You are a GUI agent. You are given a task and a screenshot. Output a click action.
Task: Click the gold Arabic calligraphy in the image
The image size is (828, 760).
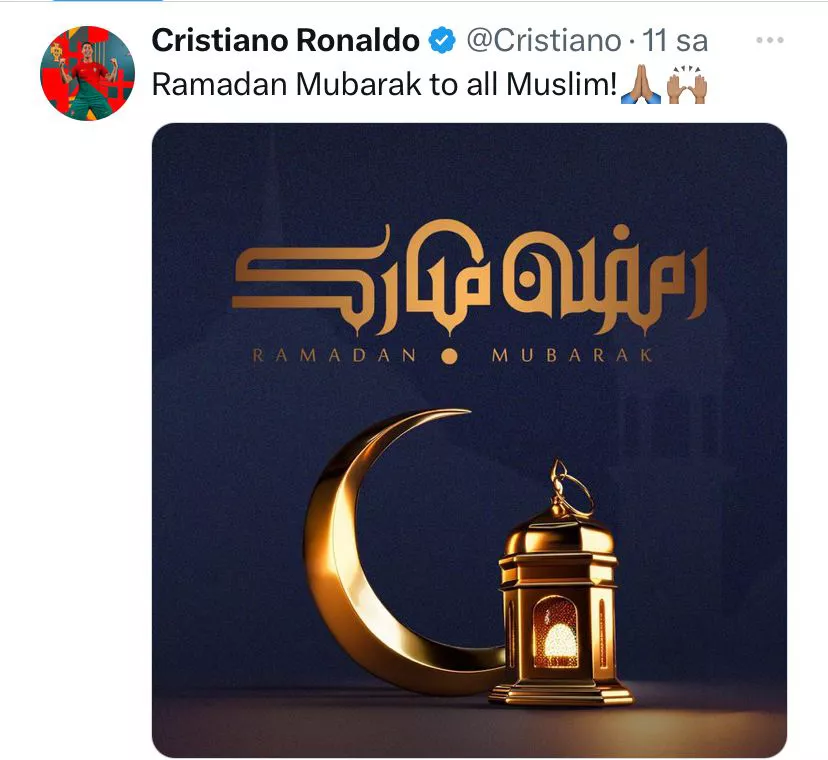pos(469,278)
